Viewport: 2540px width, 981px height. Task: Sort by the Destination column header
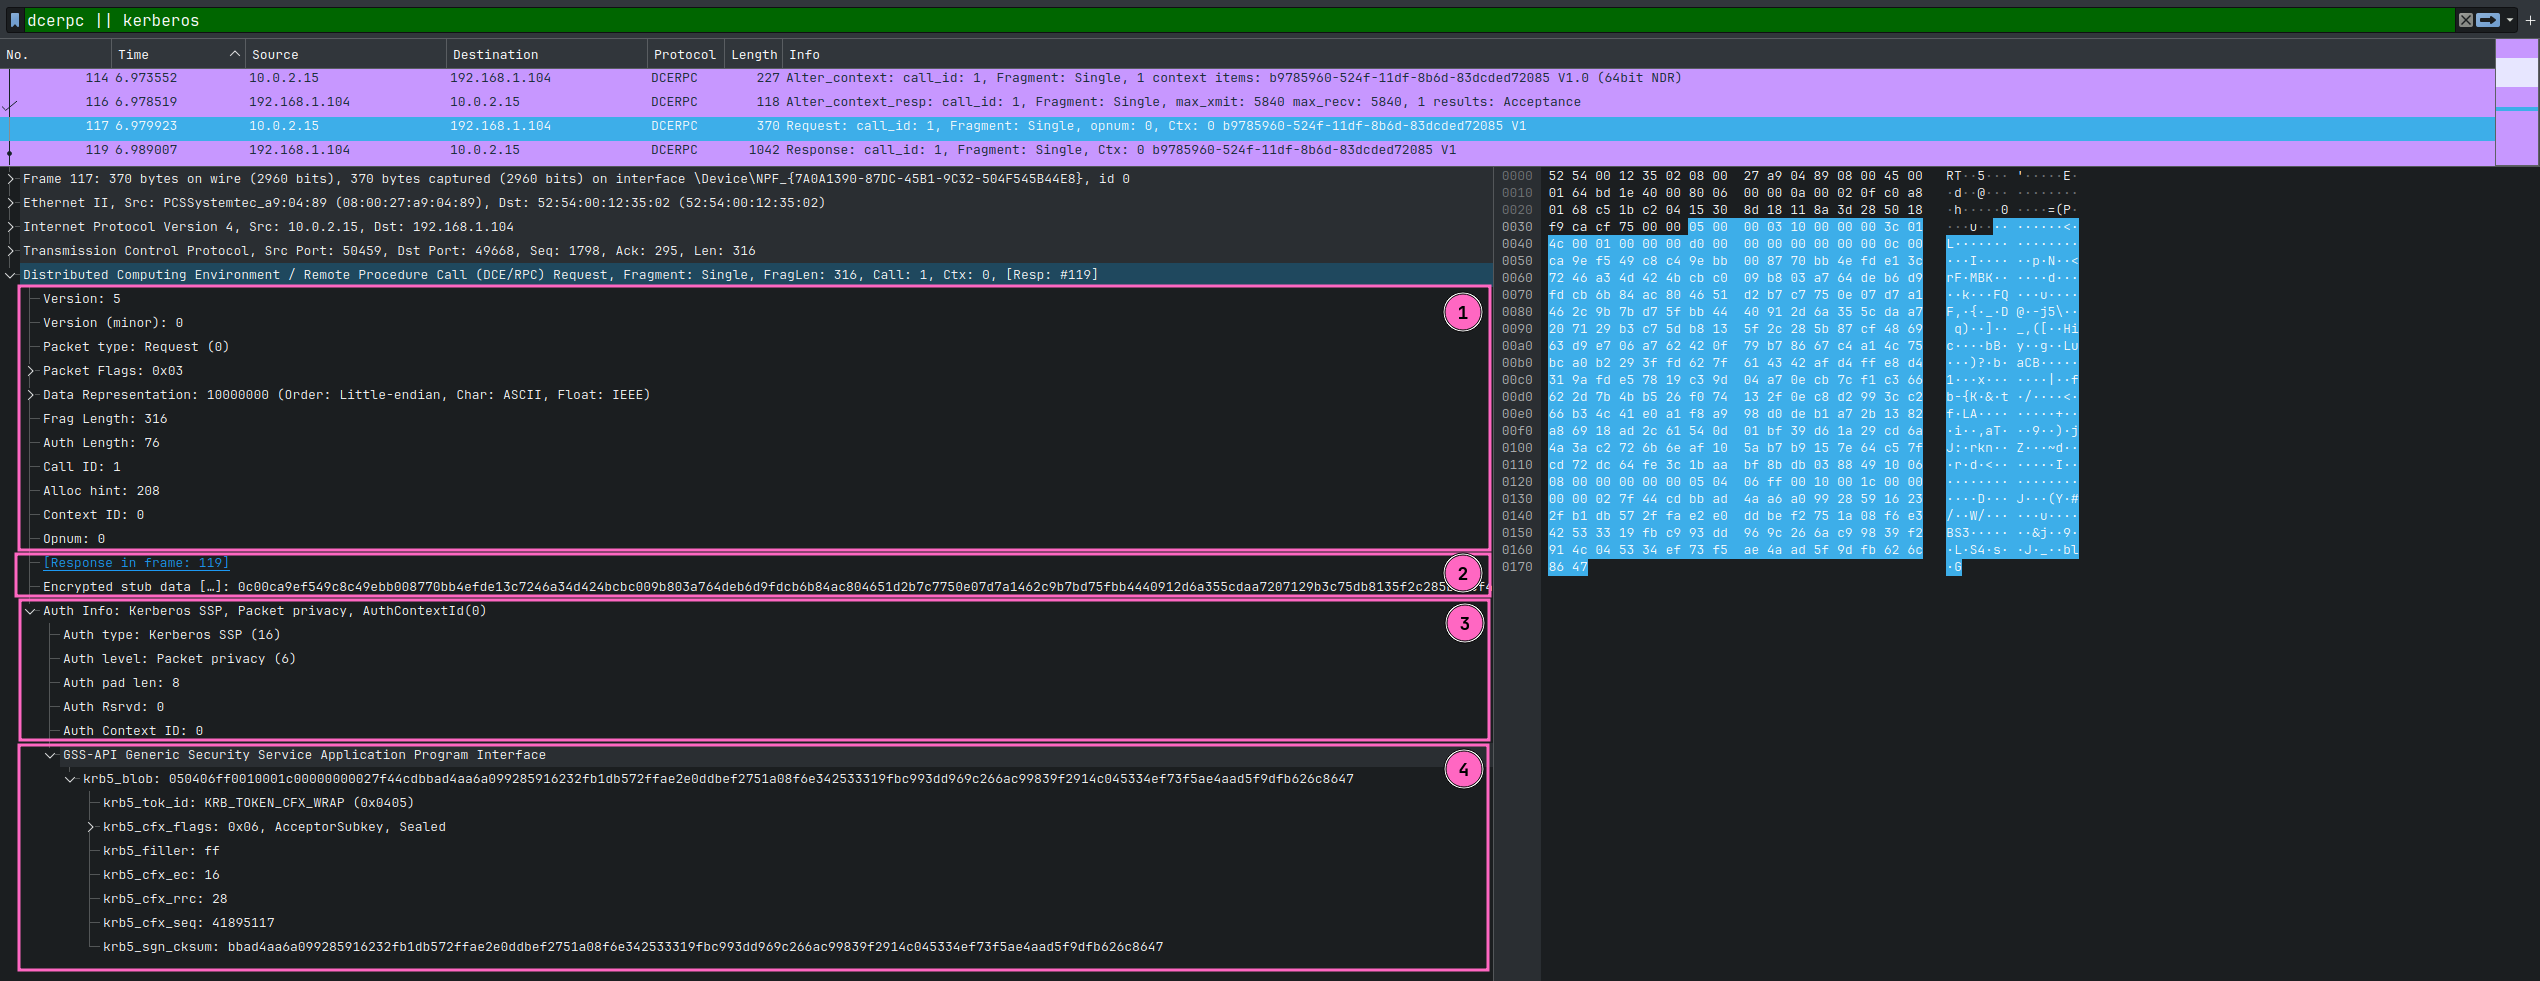point(546,55)
